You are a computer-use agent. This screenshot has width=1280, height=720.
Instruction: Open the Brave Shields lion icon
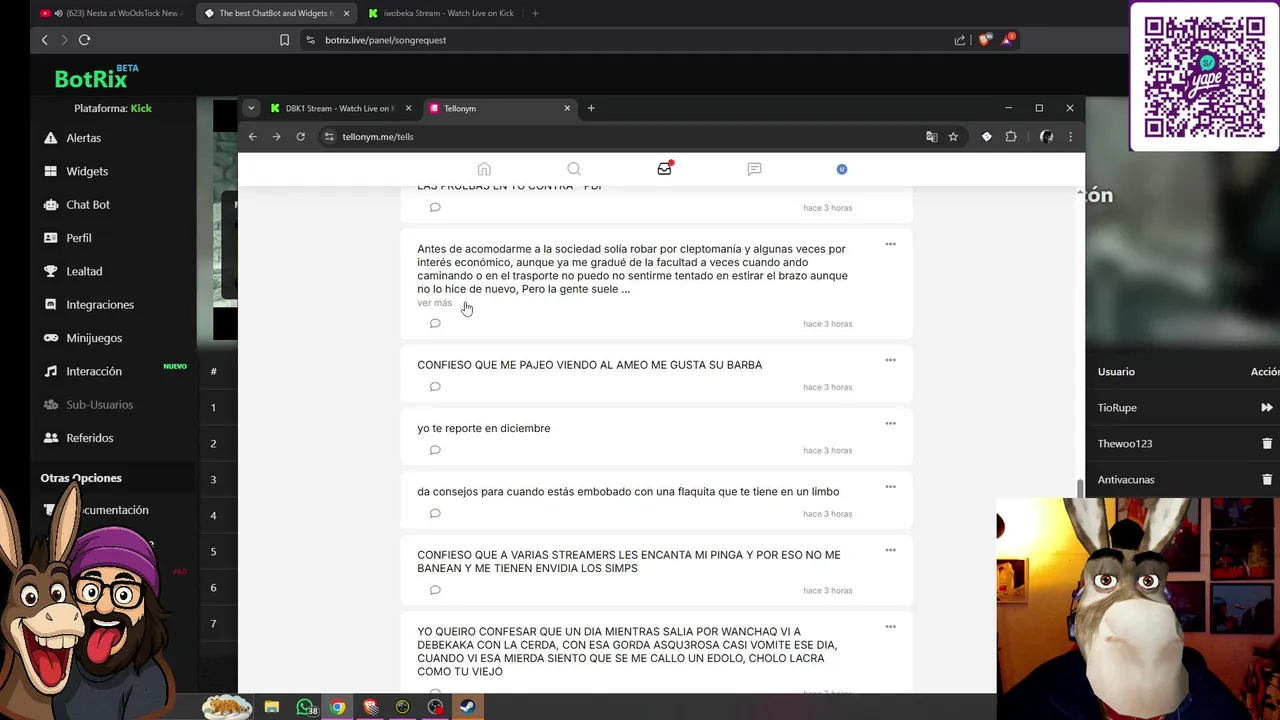(x=985, y=40)
